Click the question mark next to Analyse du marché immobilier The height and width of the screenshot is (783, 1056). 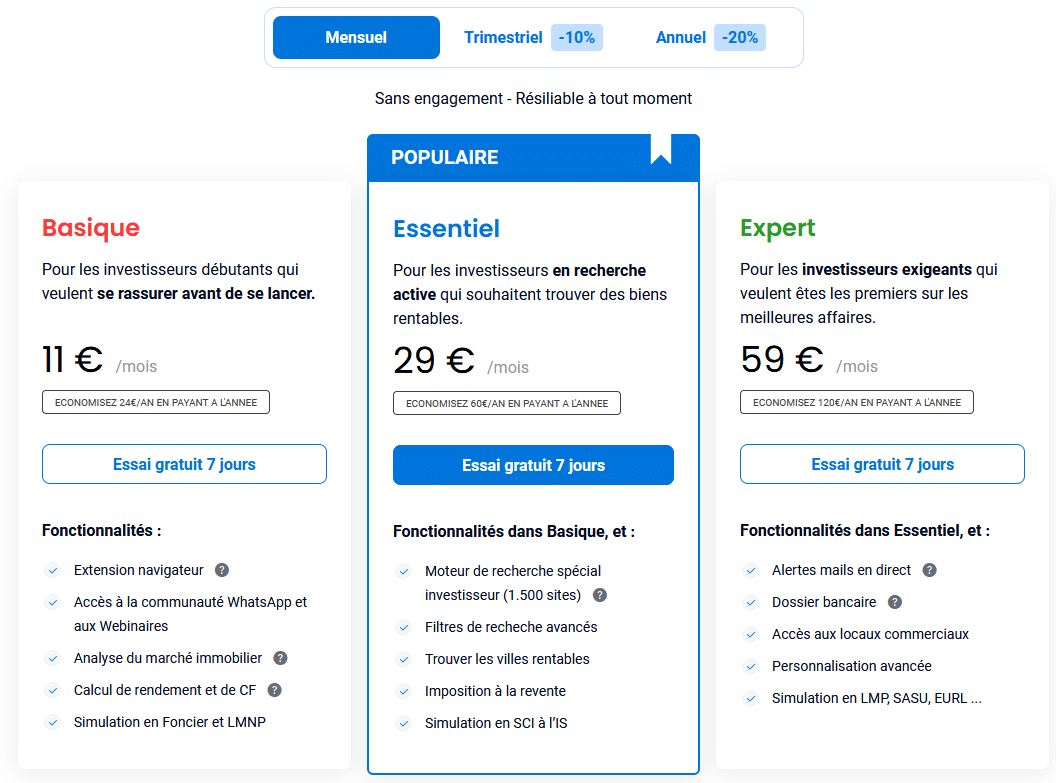point(280,658)
